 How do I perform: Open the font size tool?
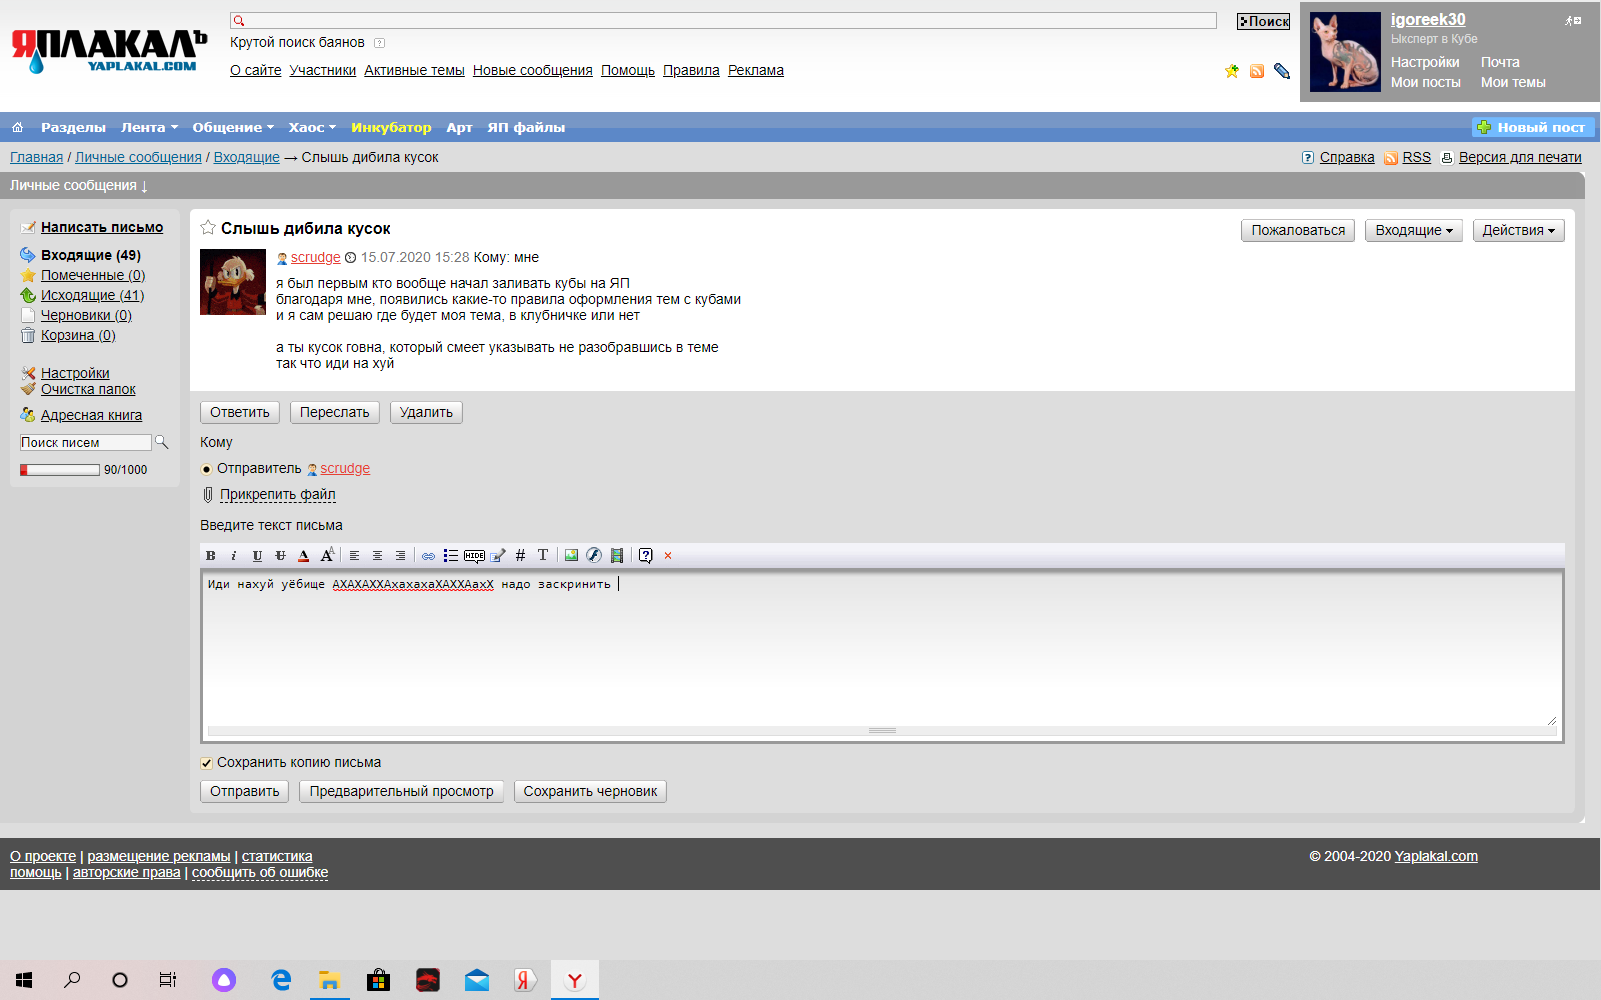327,555
